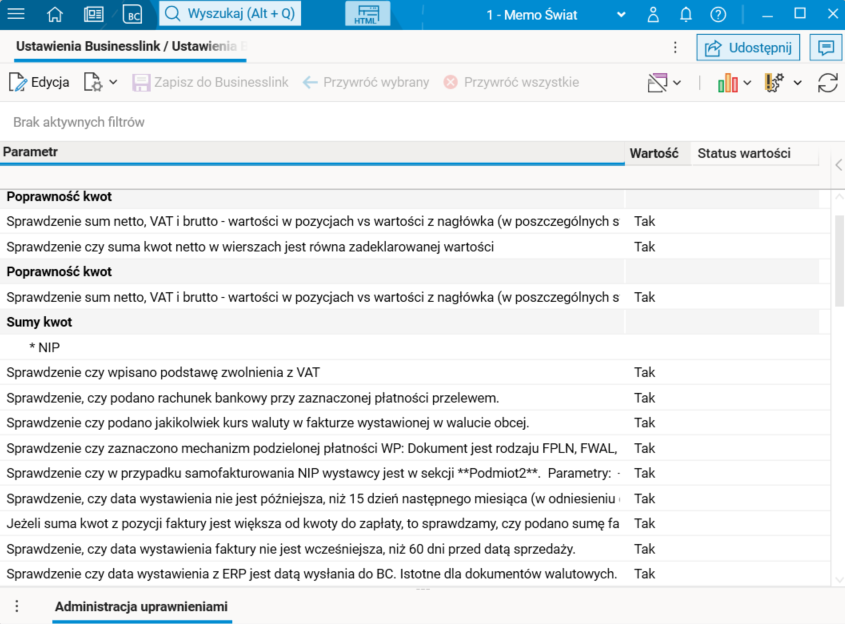The height and width of the screenshot is (624, 845).
Task: Click the account person icon
Action: [653, 14]
